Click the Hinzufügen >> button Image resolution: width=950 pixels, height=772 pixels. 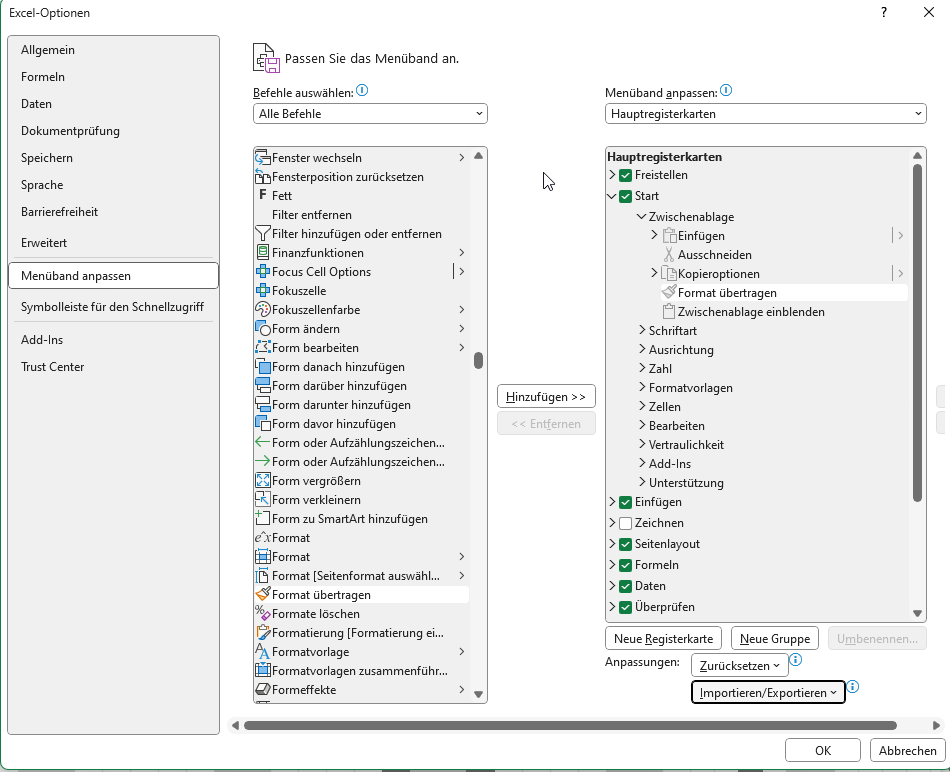click(x=546, y=397)
